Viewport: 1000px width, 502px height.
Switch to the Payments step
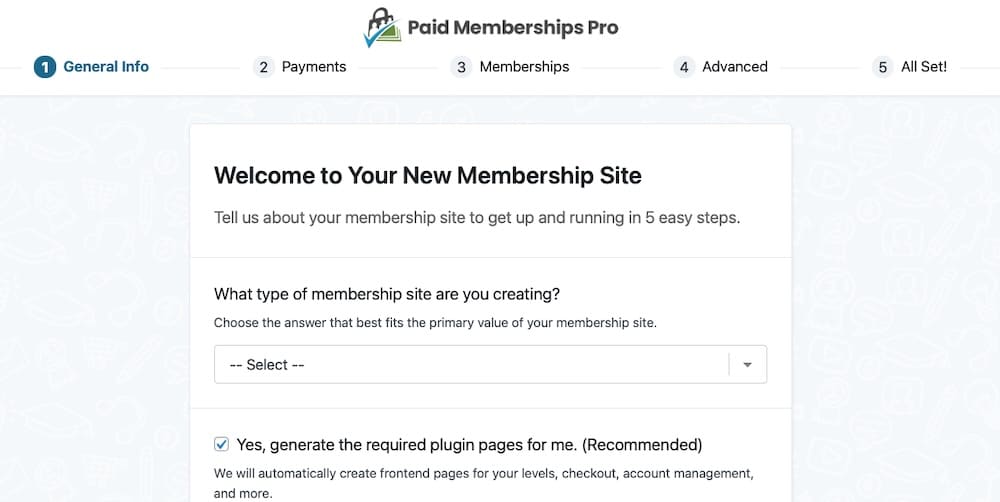tap(313, 67)
